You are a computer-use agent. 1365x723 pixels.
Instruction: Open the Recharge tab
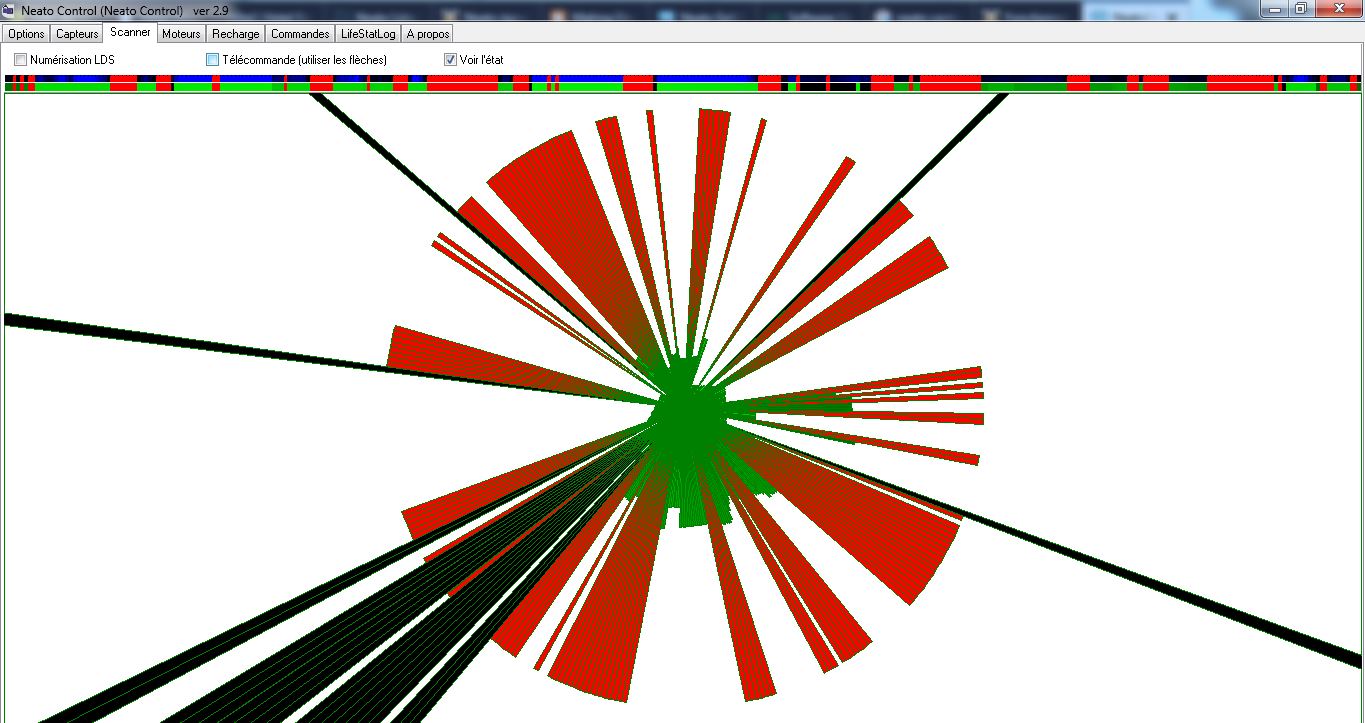point(235,34)
